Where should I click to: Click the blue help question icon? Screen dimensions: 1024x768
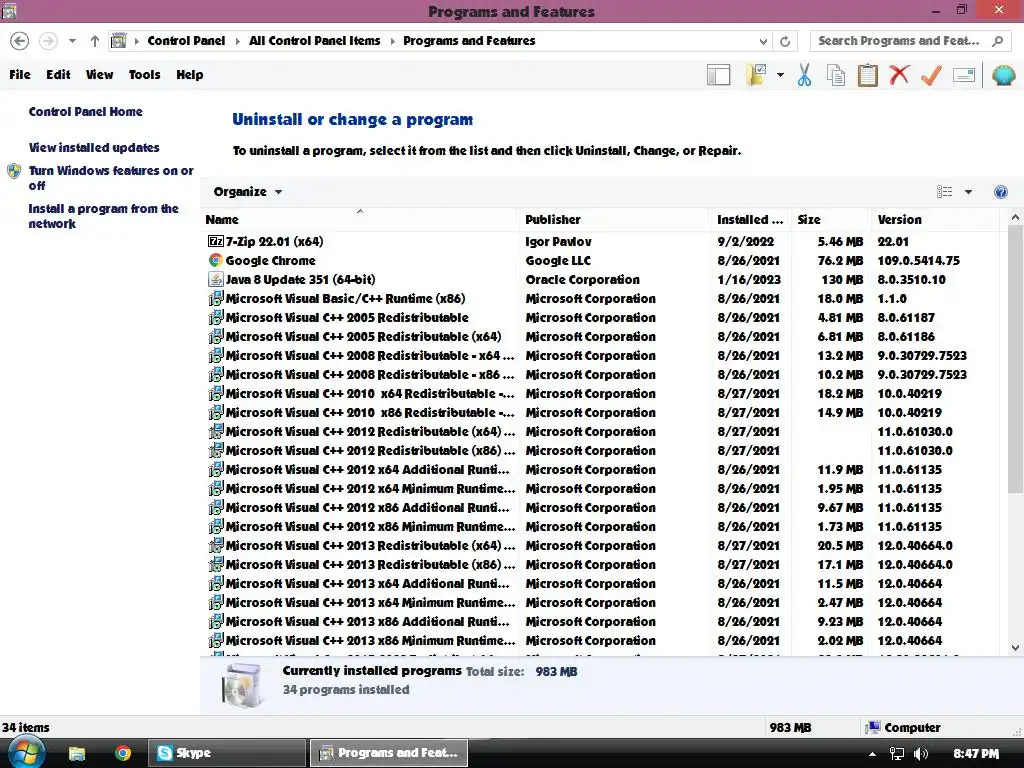pos(1000,191)
